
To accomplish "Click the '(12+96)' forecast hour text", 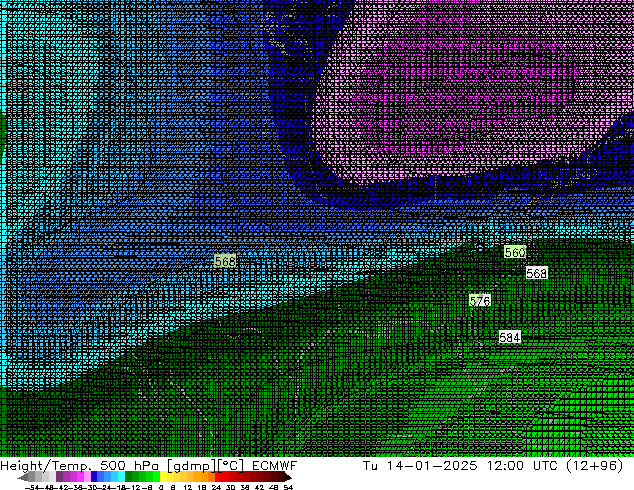I will (594, 466).
